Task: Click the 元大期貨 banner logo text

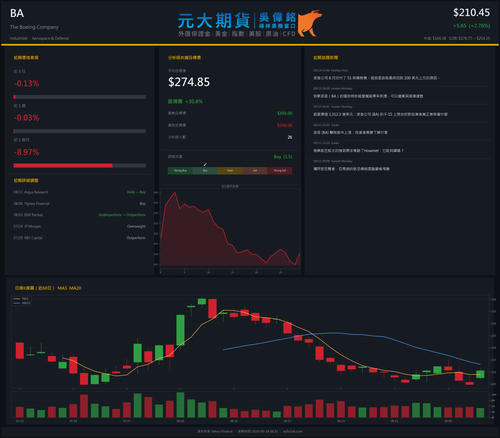Action: (x=214, y=21)
